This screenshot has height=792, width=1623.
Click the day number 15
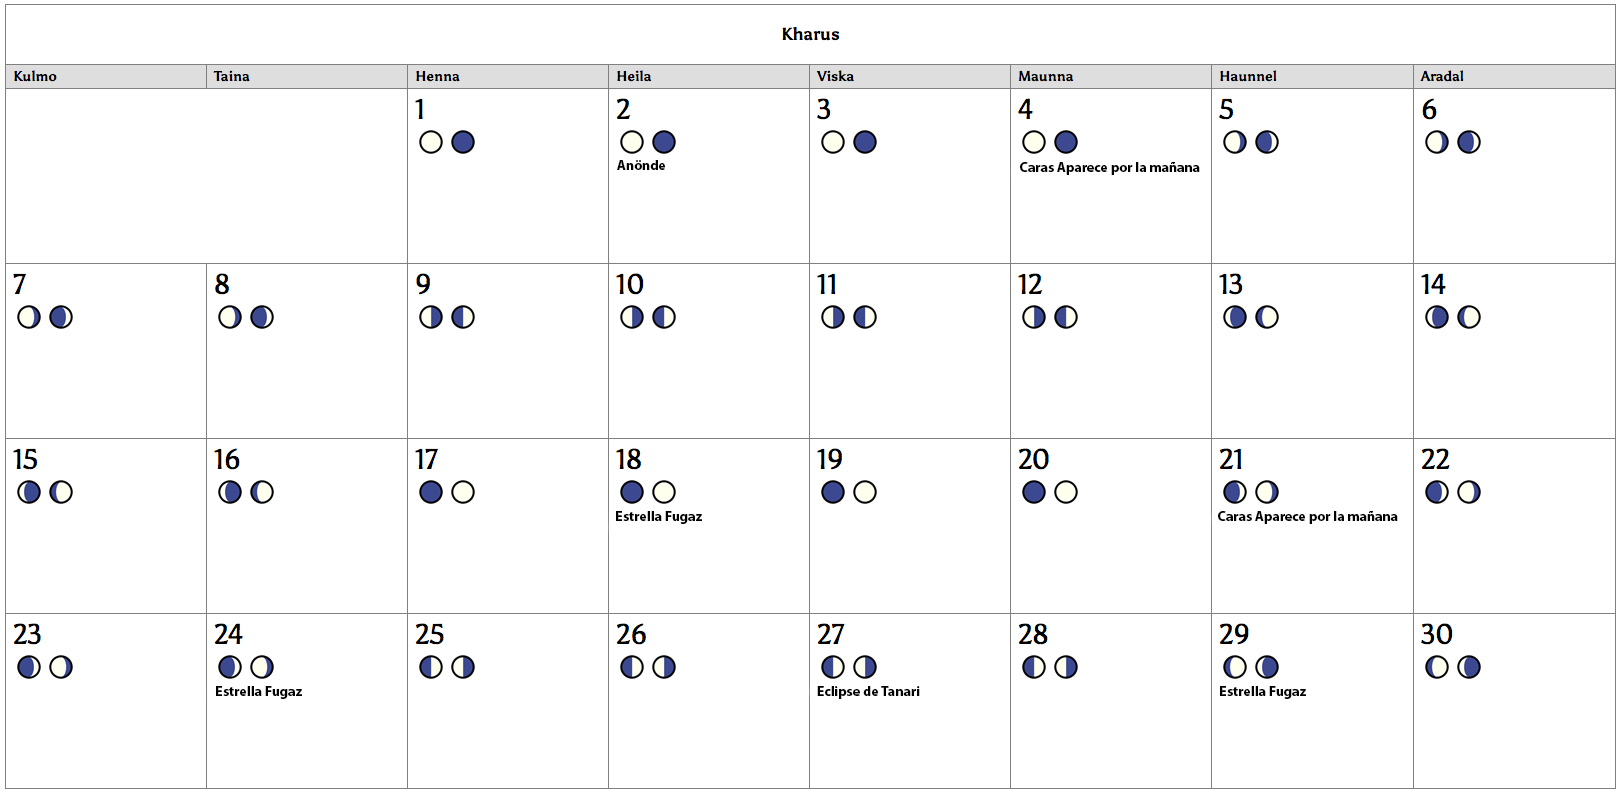click(25, 460)
